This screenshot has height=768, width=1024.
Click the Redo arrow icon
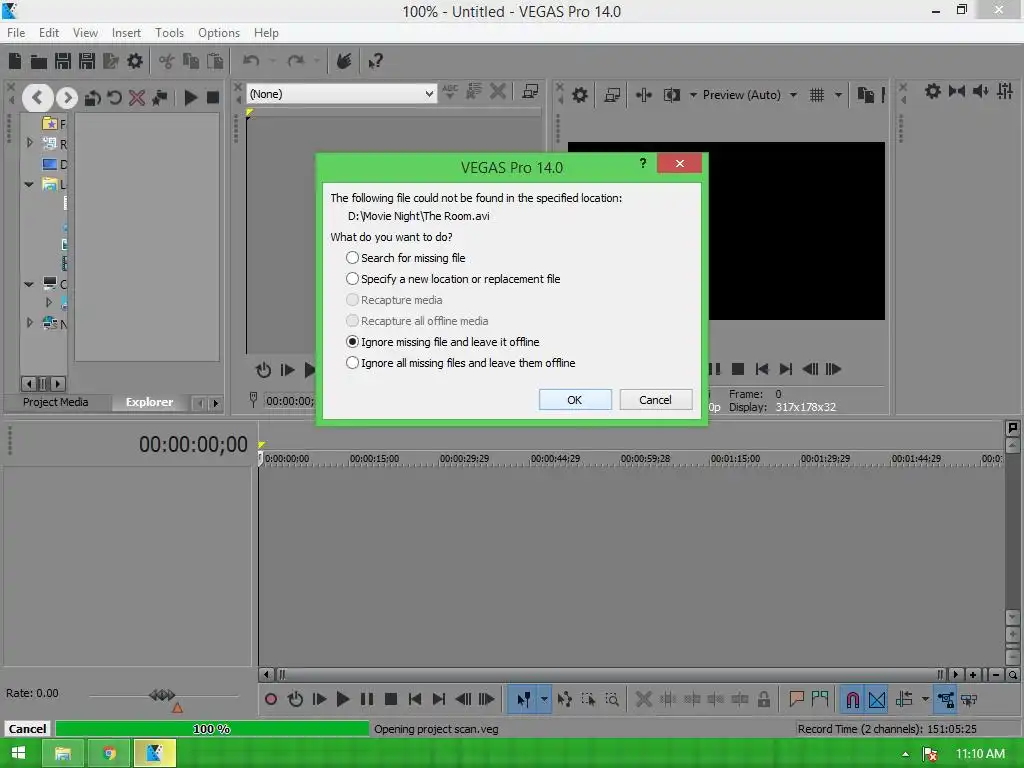[x=296, y=61]
